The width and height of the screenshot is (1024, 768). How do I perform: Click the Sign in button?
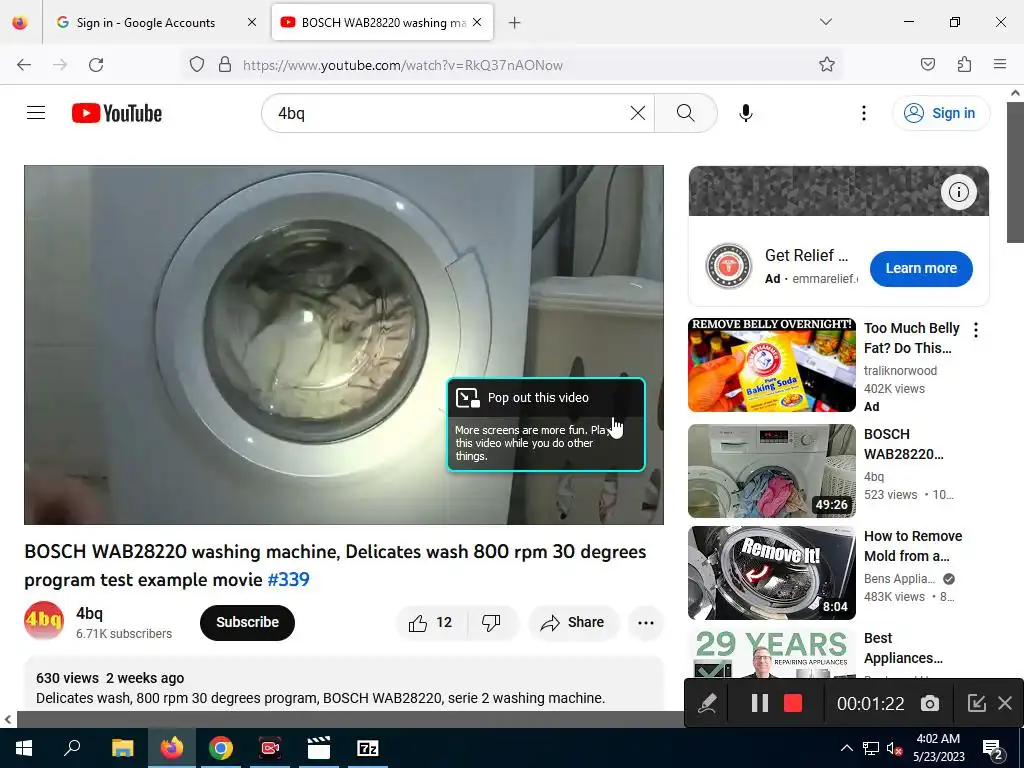(941, 113)
